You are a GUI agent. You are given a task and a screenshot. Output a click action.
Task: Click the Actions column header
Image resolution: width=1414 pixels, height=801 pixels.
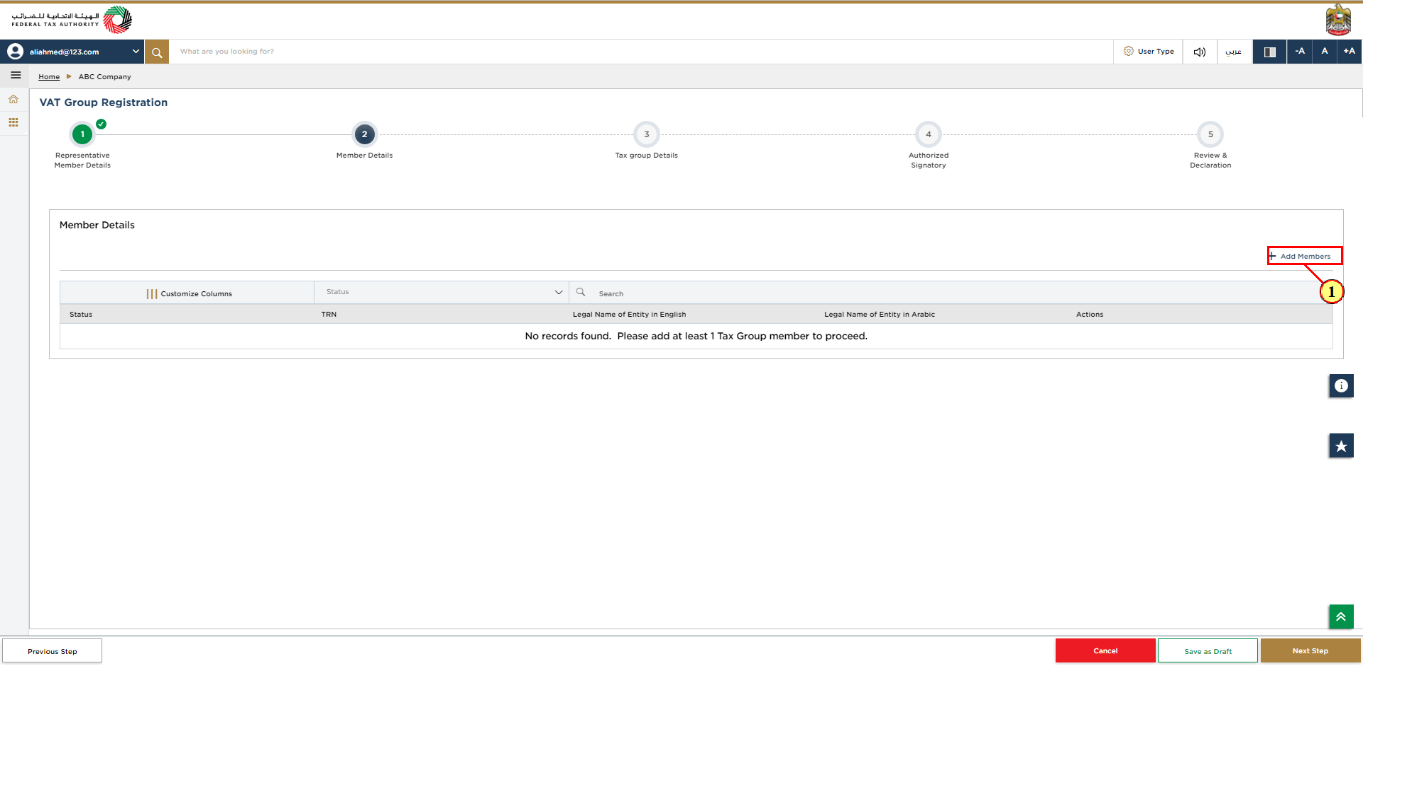[x=1089, y=314]
